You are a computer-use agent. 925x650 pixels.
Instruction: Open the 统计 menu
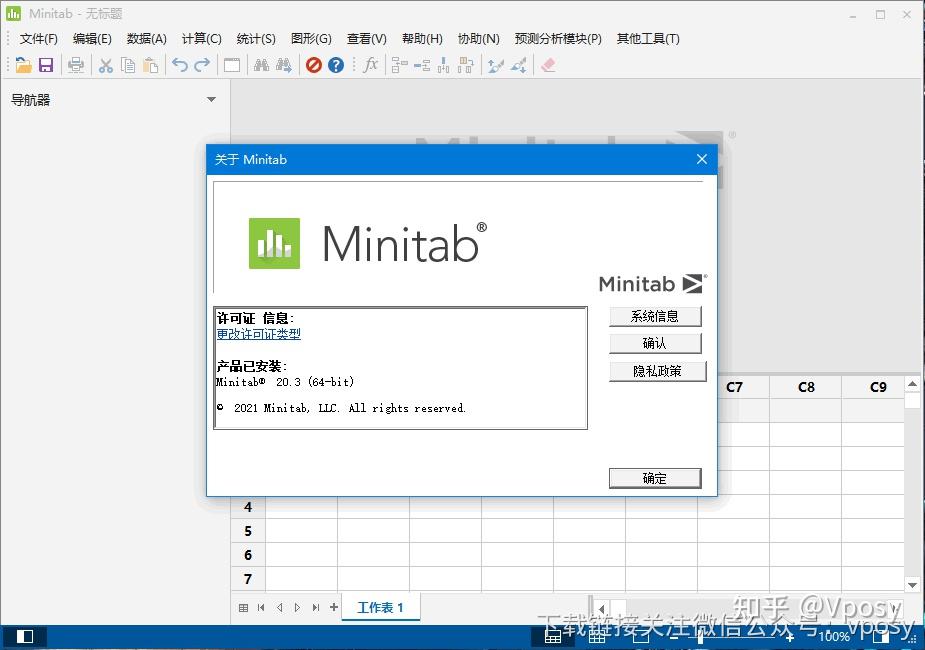coord(256,39)
